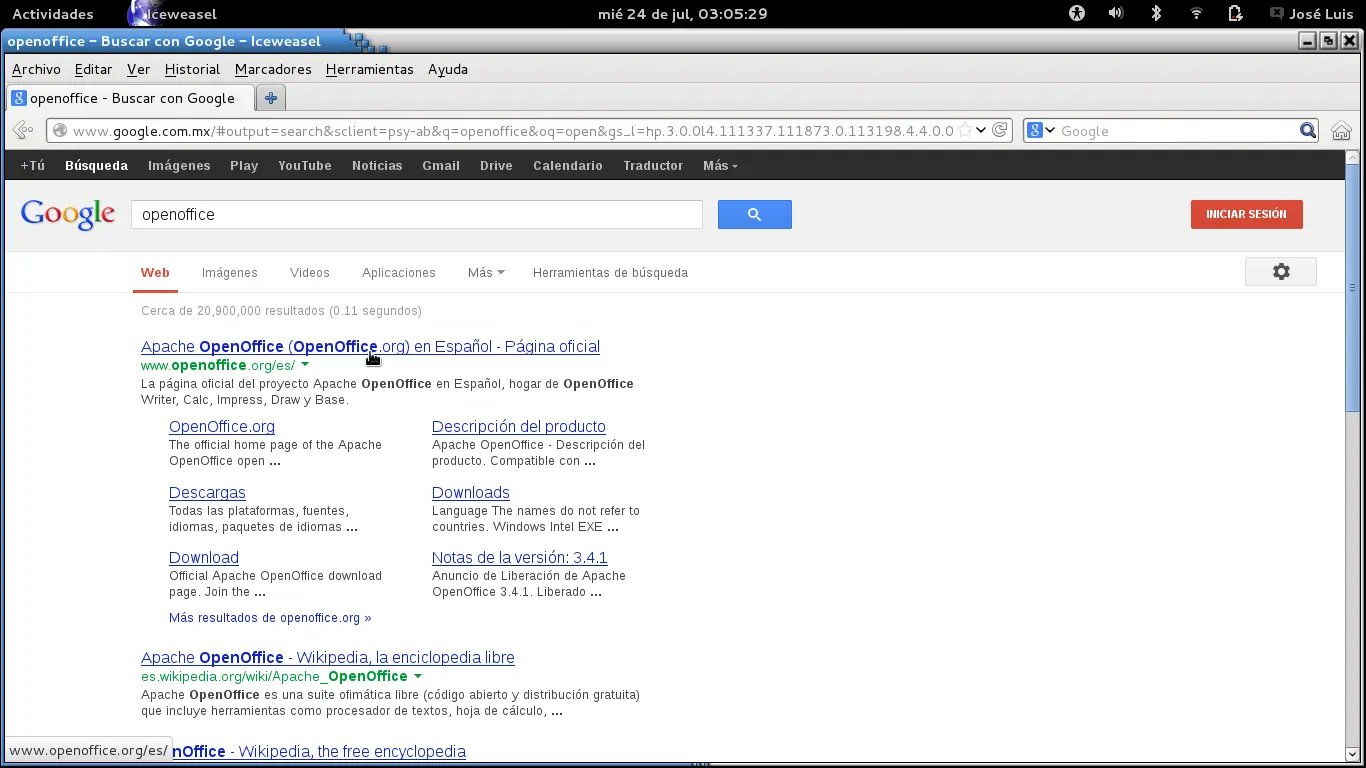This screenshot has width=1366, height=768.
Task: Open the Downloads sitelink
Action: (470, 492)
